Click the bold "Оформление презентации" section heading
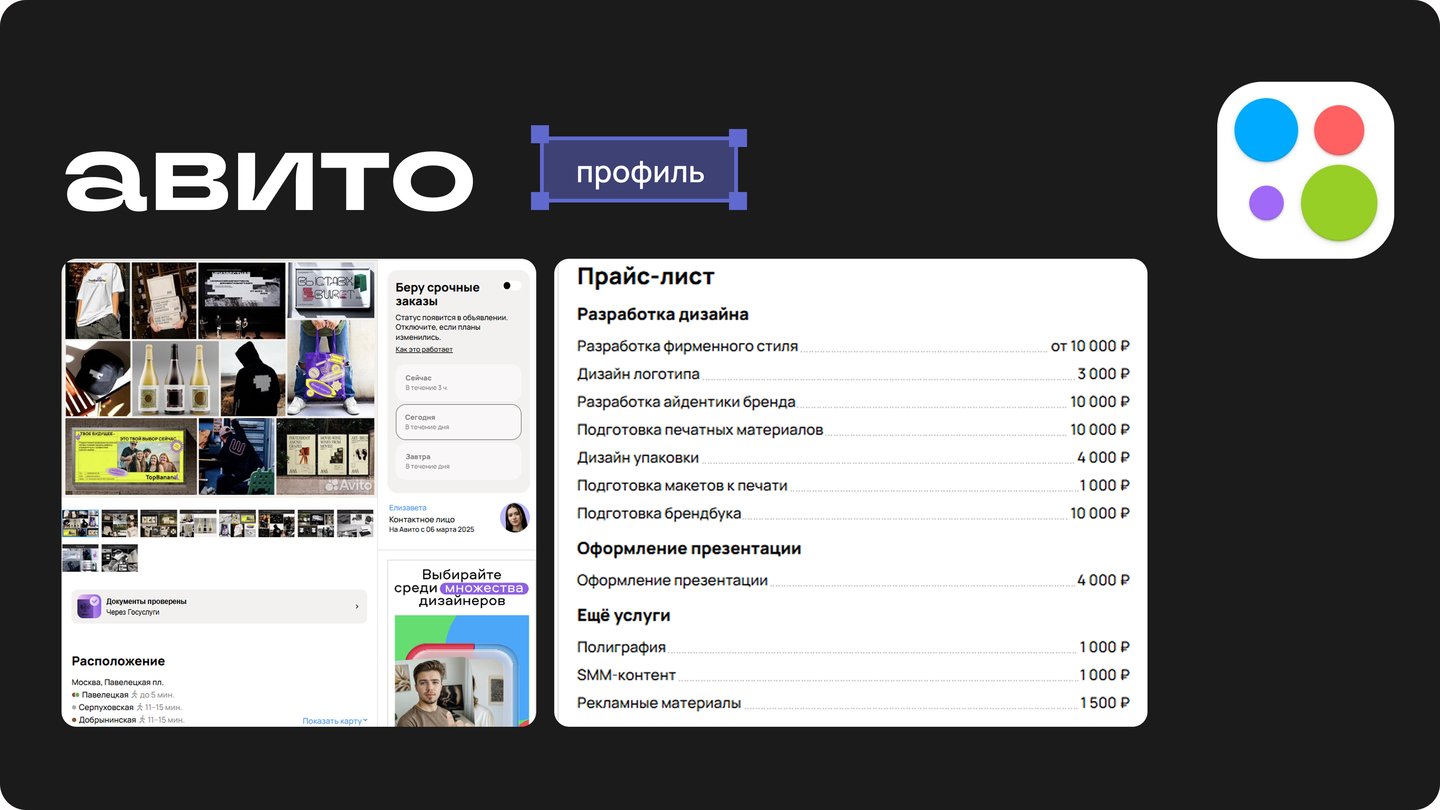Image resolution: width=1440 pixels, height=810 pixels. [689, 548]
